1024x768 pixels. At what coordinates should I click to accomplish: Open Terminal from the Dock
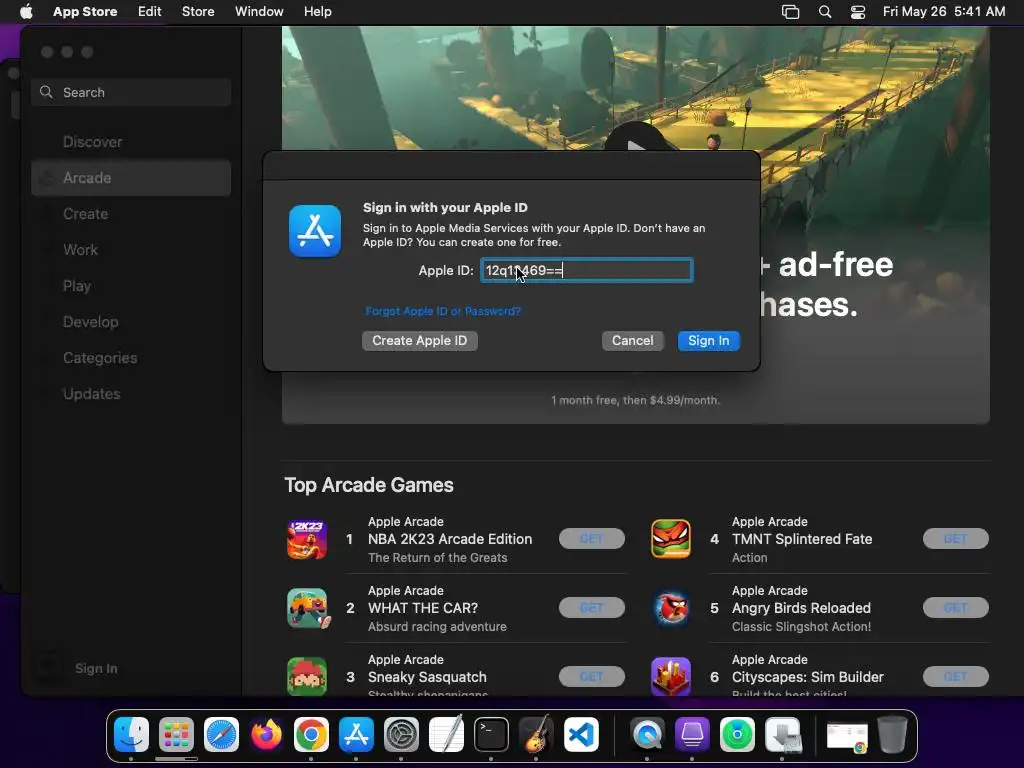pos(491,735)
